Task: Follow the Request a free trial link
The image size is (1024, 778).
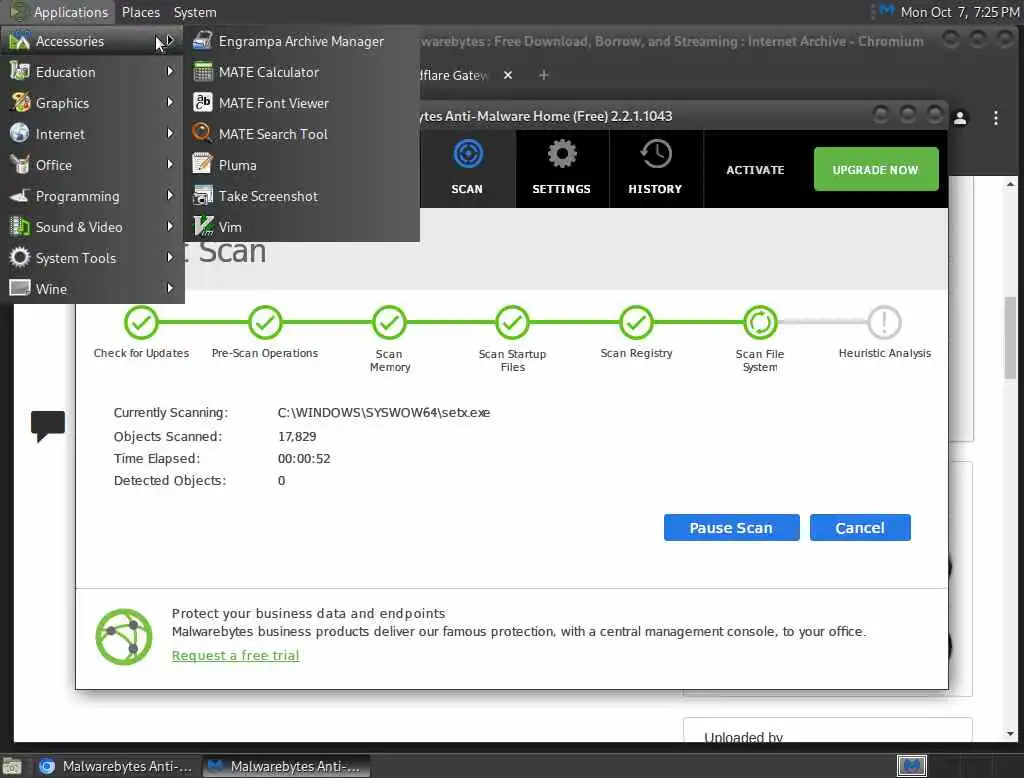Action: click(236, 655)
